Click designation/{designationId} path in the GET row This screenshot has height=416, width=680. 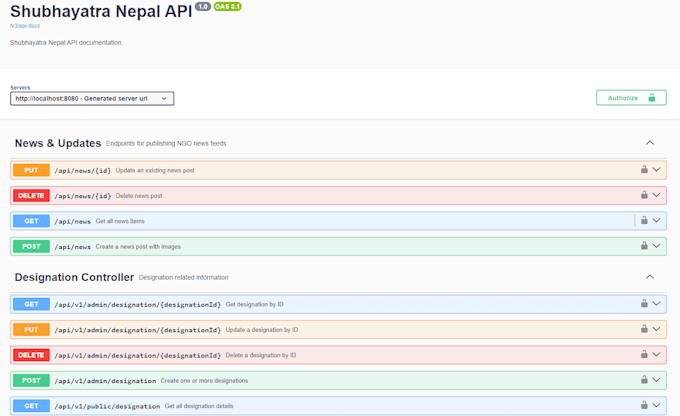click(137, 305)
